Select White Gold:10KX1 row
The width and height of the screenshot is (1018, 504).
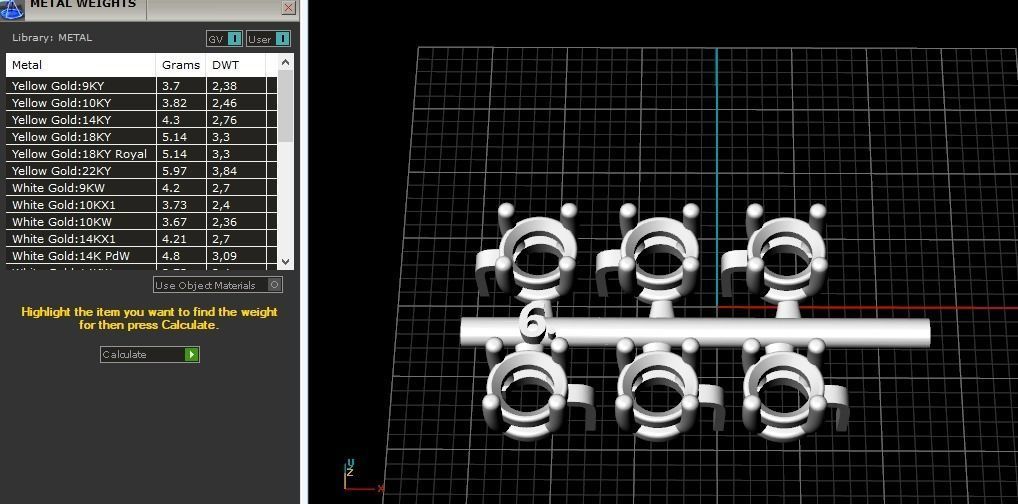click(141, 205)
